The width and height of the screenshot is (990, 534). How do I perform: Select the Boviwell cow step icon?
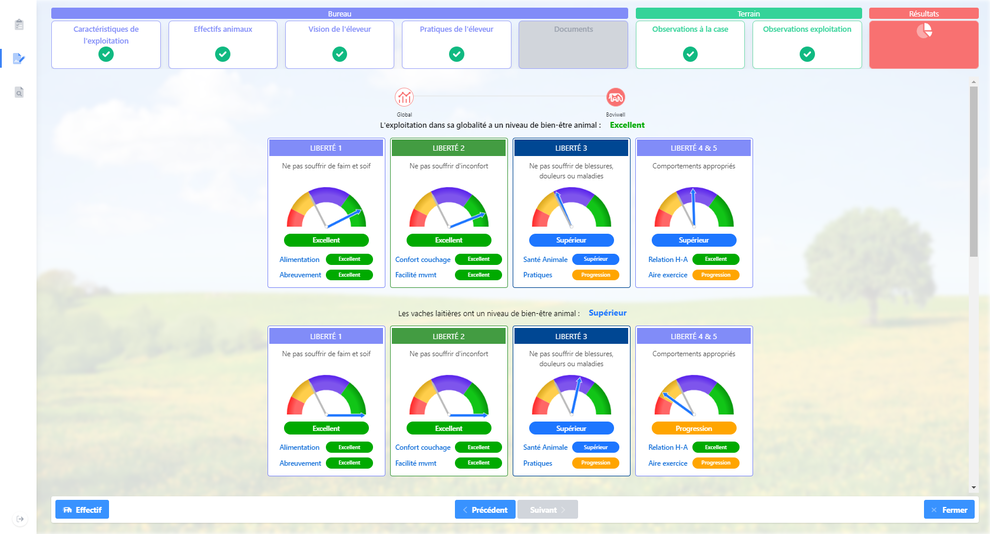(x=615, y=97)
